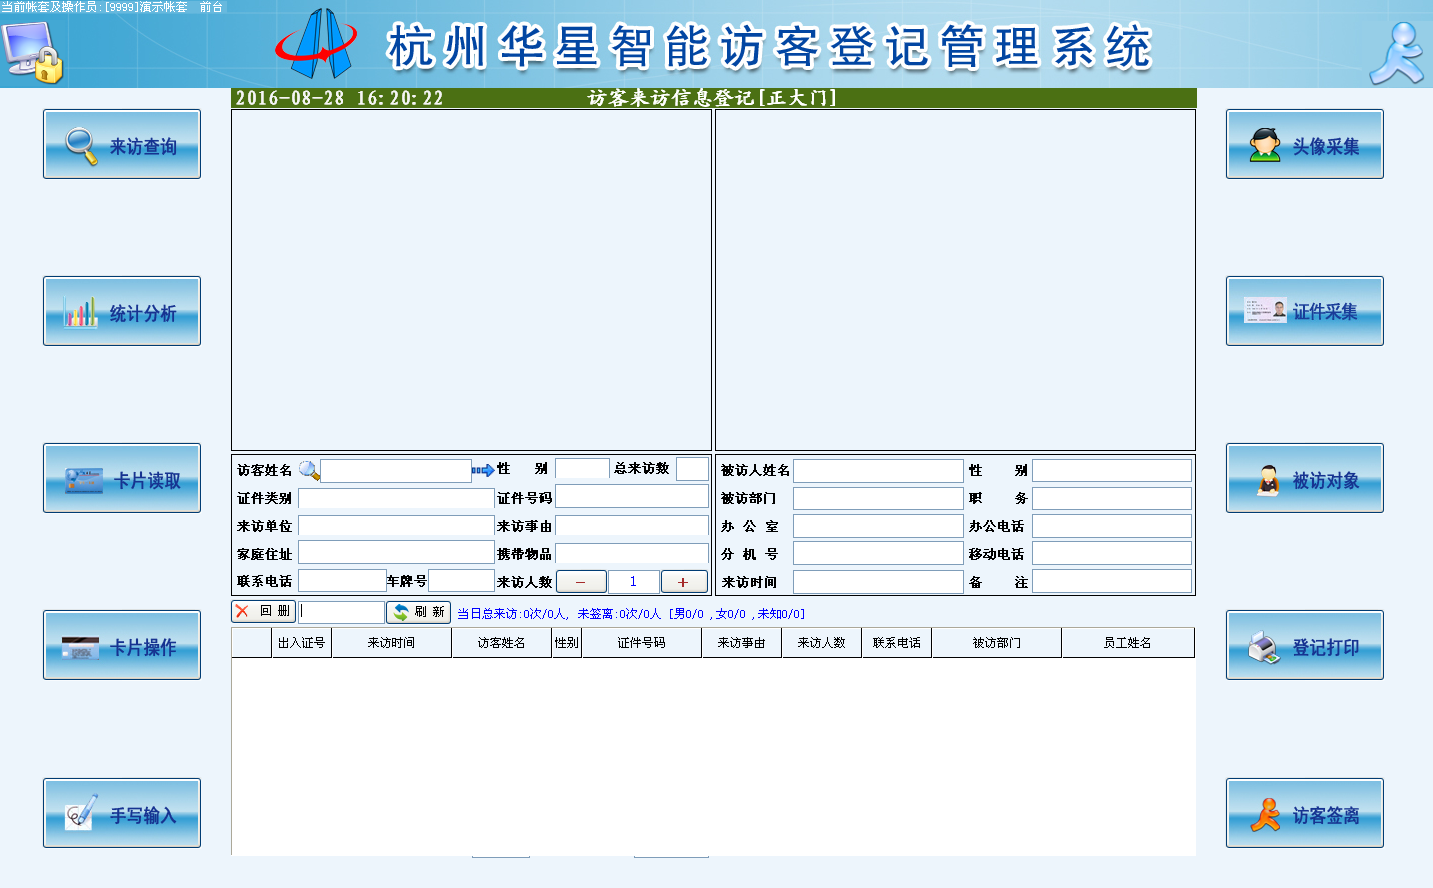The width and height of the screenshot is (1433, 888).
Task: Click the magnifier icon beside 访客姓名
Action: (x=309, y=470)
